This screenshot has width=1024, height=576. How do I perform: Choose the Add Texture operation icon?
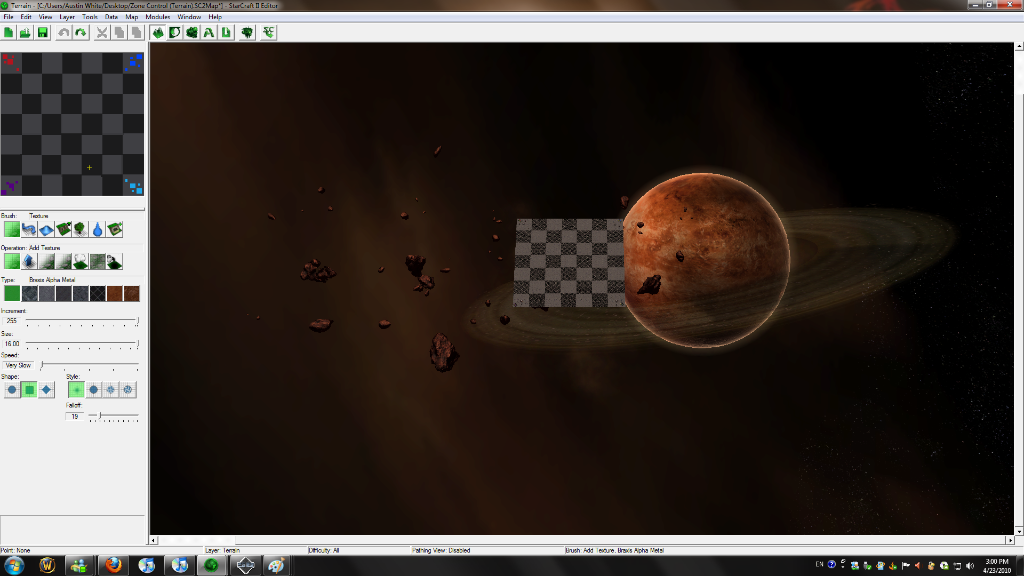click(12, 261)
